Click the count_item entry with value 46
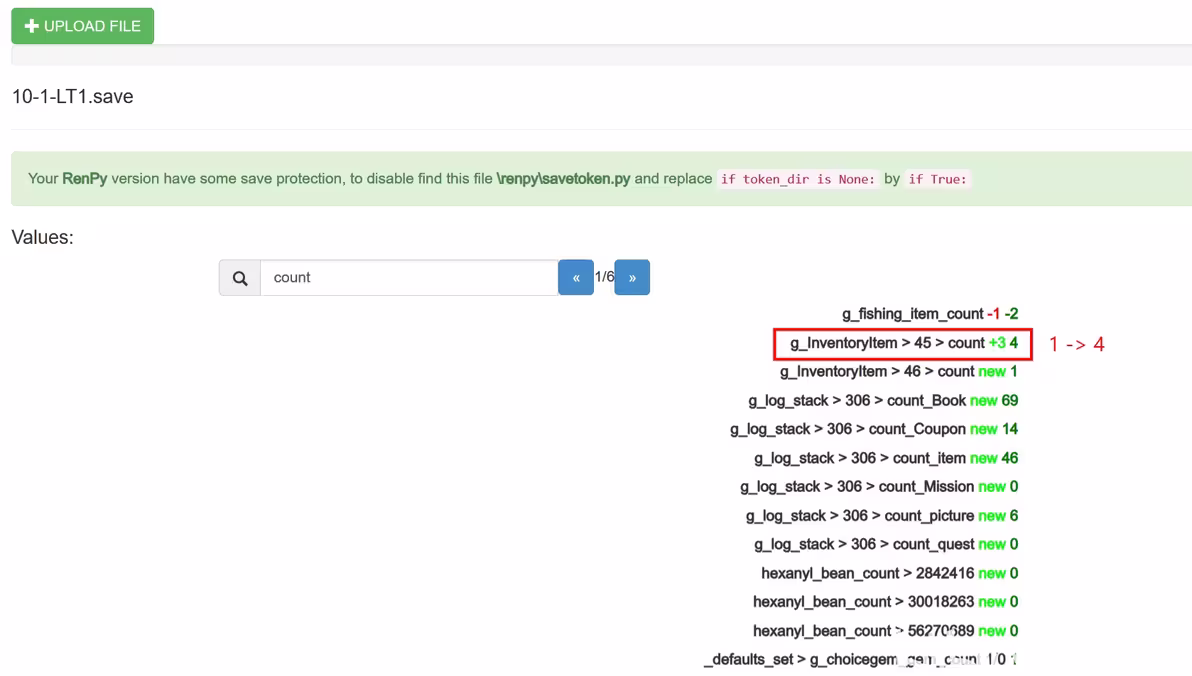Screen dimensions: 1192x676 pyautogui.click(x=886, y=458)
